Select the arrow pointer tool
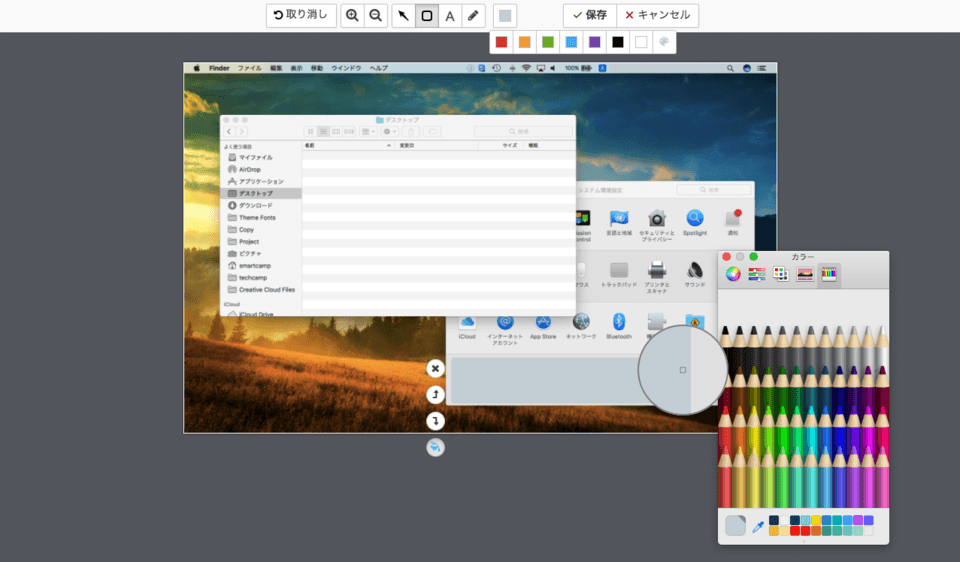 tap(403, 15)
